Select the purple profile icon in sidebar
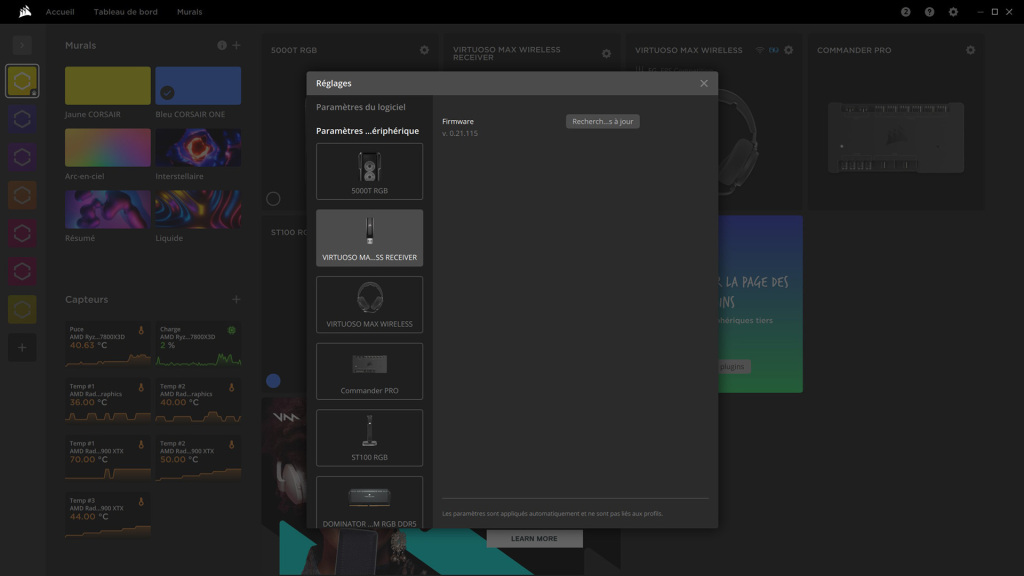 (22, 157)
